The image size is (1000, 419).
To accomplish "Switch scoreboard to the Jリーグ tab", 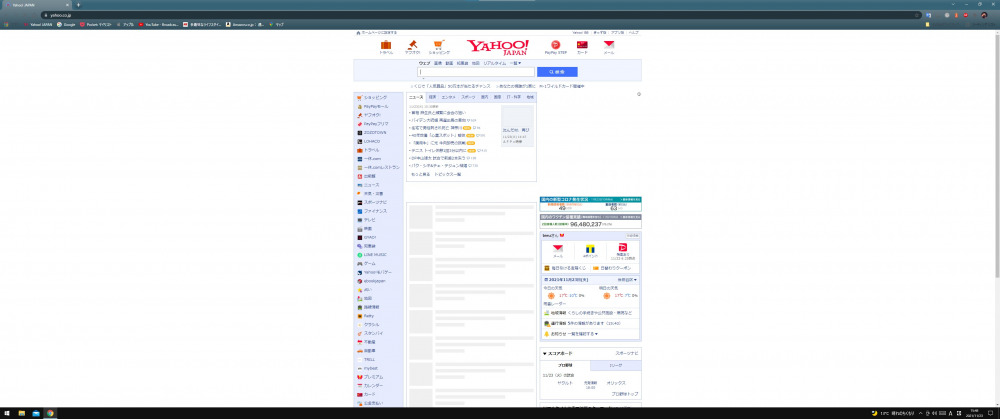I will coord(616,365).
